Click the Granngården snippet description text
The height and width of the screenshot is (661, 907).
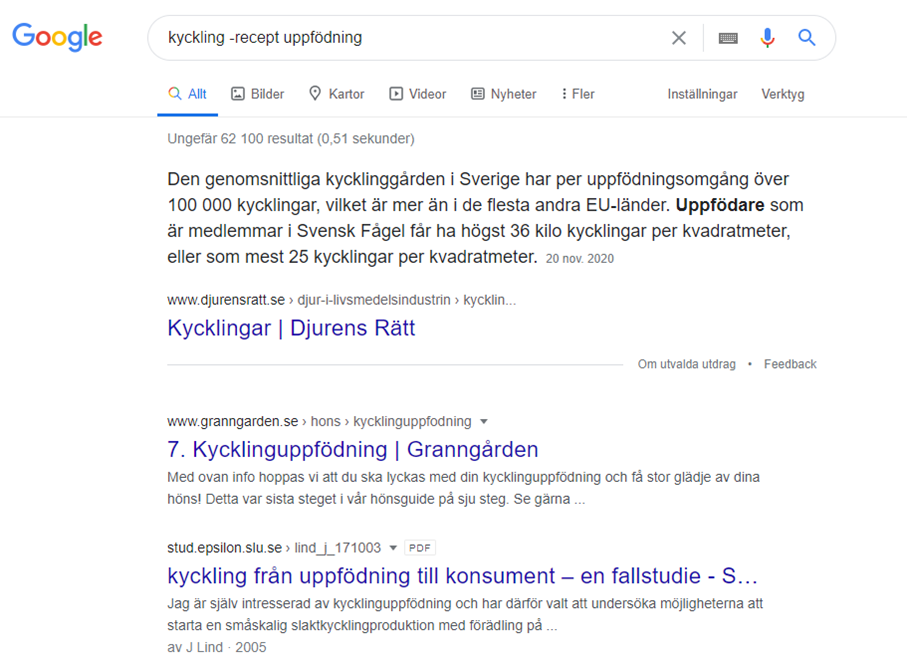pos(463,488)
